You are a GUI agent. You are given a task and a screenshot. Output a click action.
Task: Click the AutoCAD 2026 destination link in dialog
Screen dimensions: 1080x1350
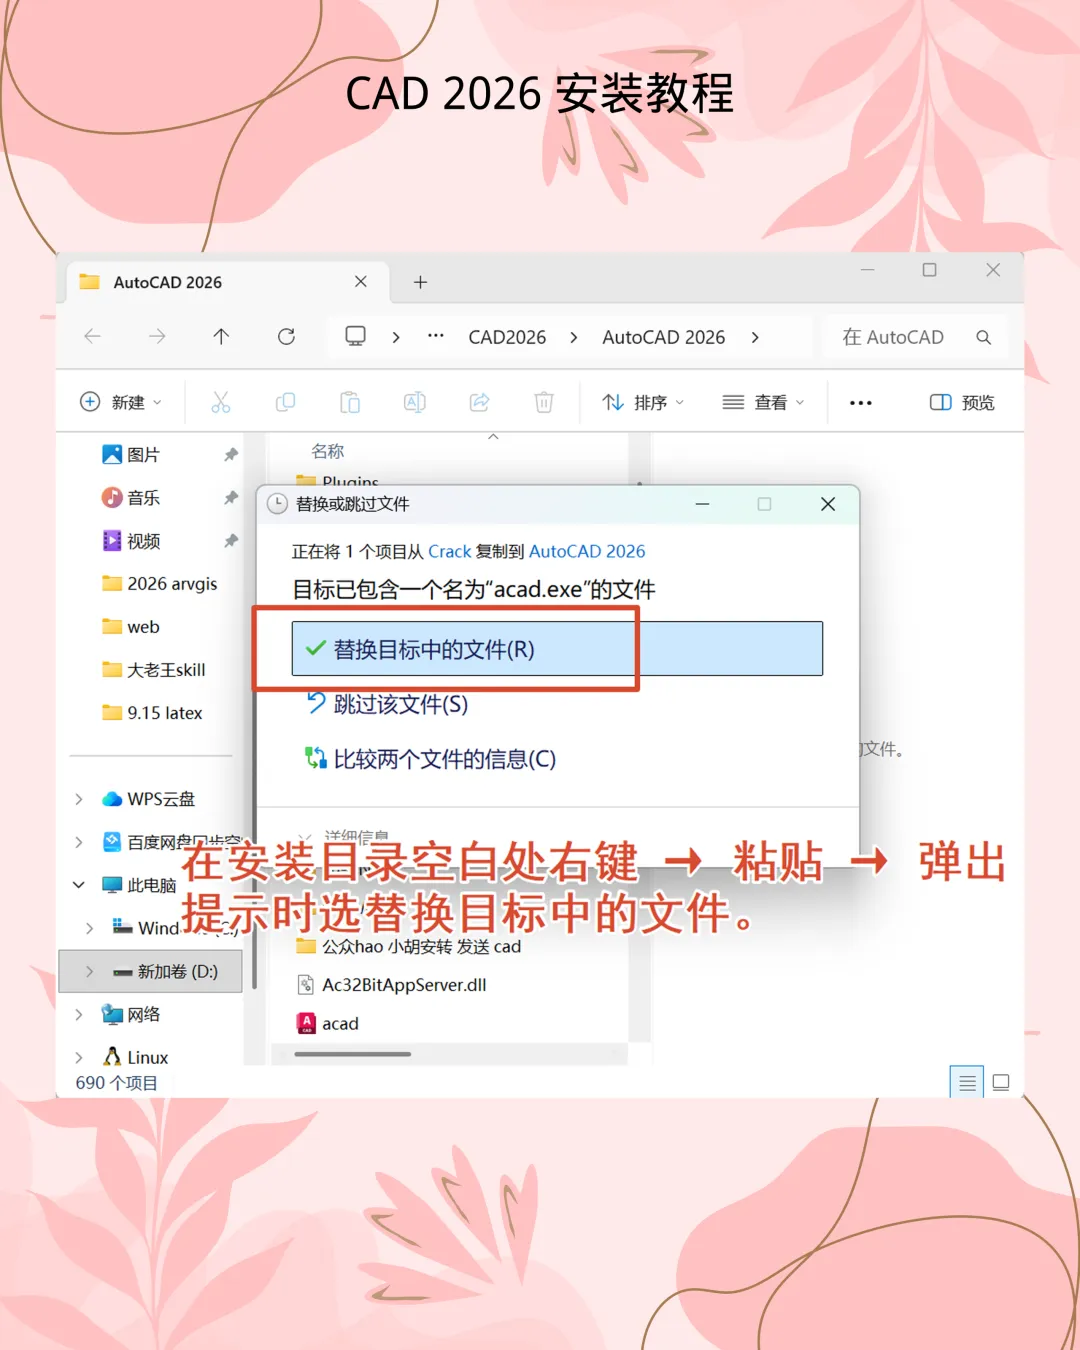click(x=587, y=551)
